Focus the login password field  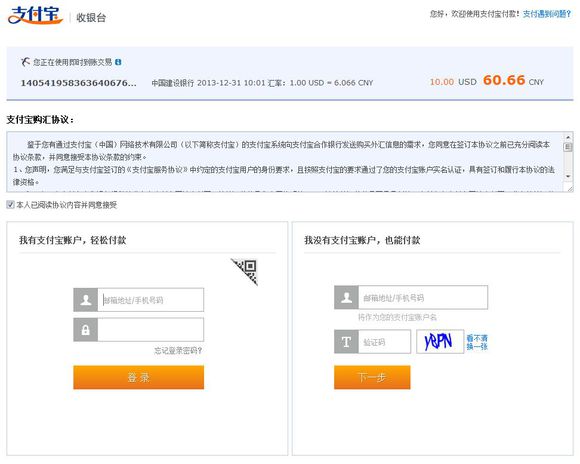151,329
